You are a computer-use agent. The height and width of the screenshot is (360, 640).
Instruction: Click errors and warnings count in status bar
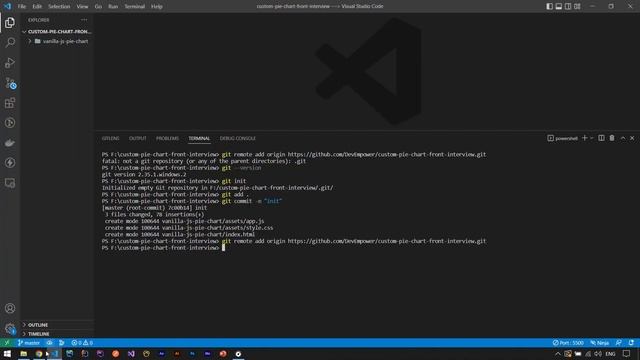[82, 343]
